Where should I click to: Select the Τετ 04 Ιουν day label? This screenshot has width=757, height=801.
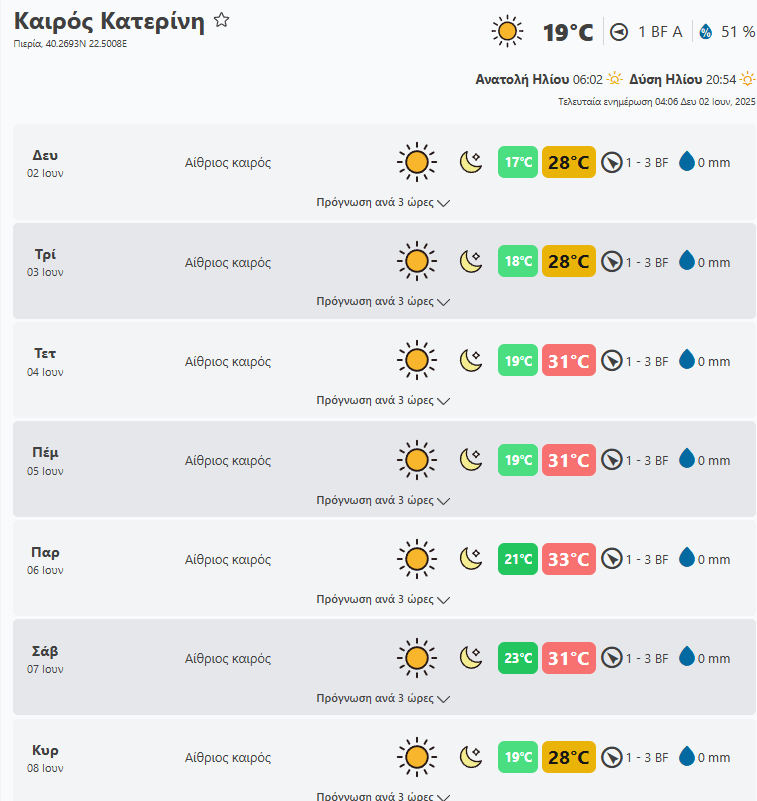point(45,361)
